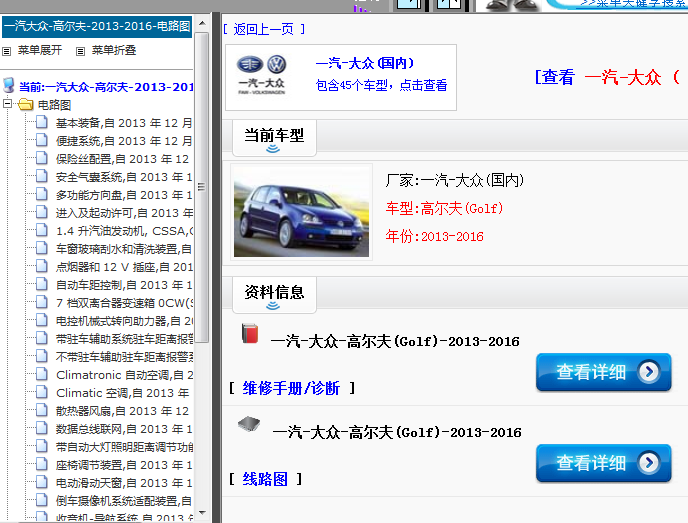Click 菜单折叠 menu label
688x523 pixels.
click(114, 50)
